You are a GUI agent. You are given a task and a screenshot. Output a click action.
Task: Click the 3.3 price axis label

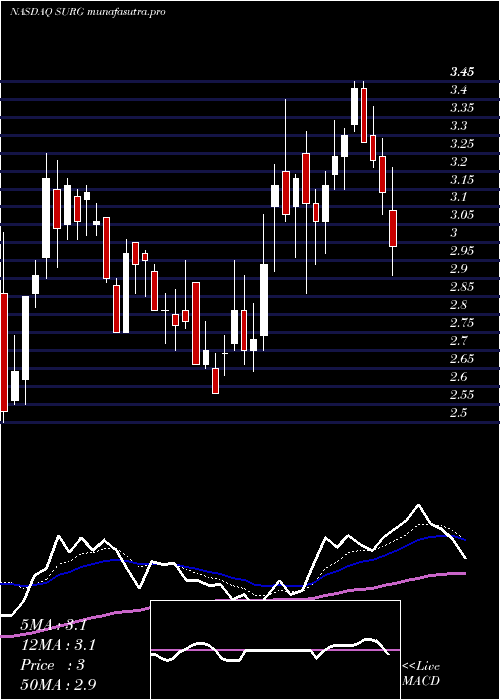[458, 125]
